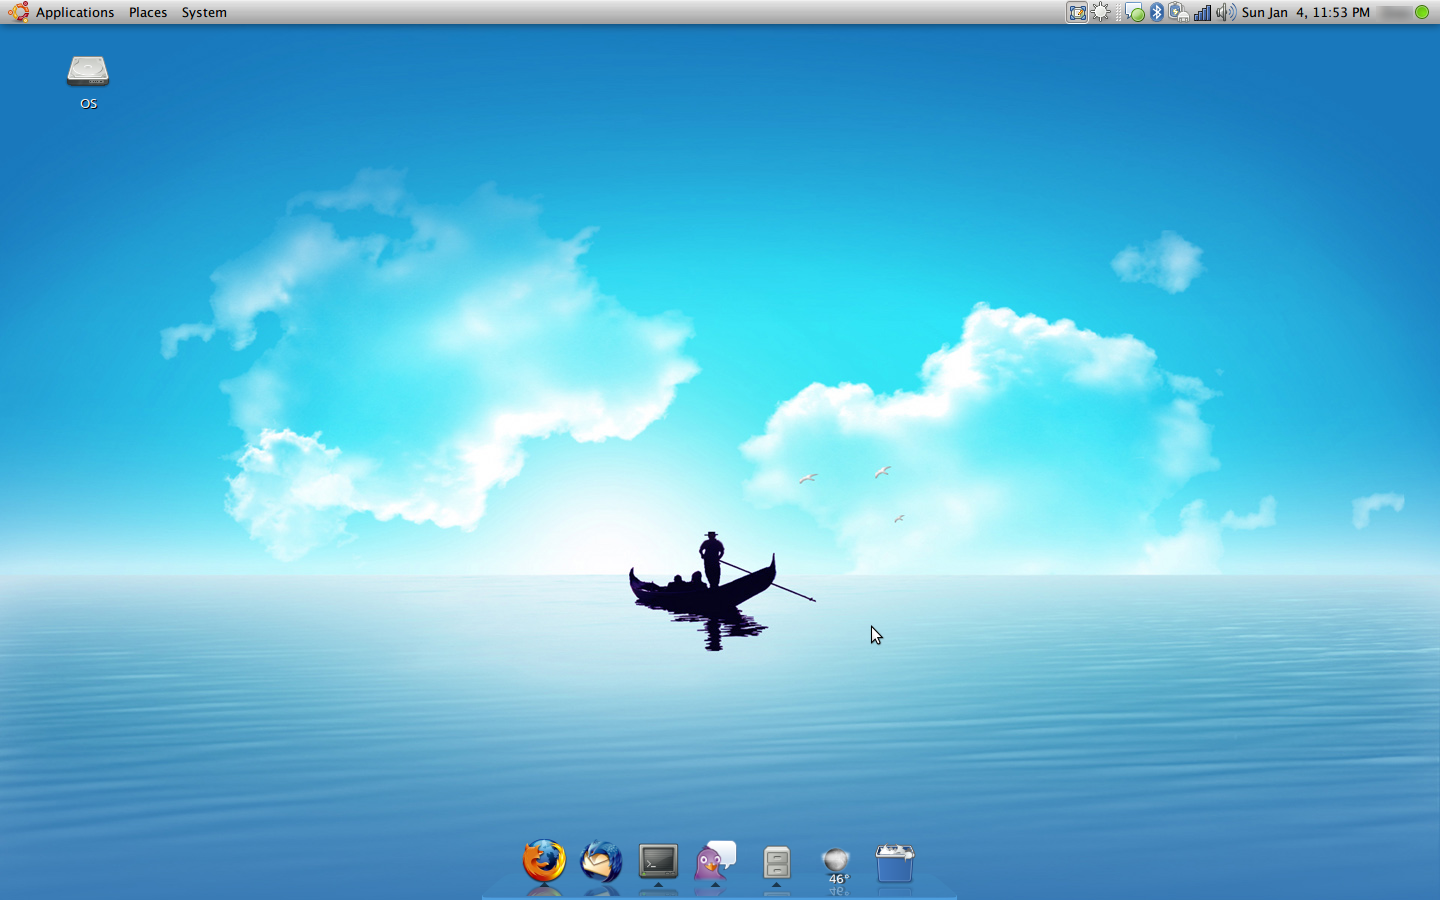The height and width of the screenshot is (900, 1440).
Task: Open Pidgin messenger from the dock
Action: coord(715,861)
